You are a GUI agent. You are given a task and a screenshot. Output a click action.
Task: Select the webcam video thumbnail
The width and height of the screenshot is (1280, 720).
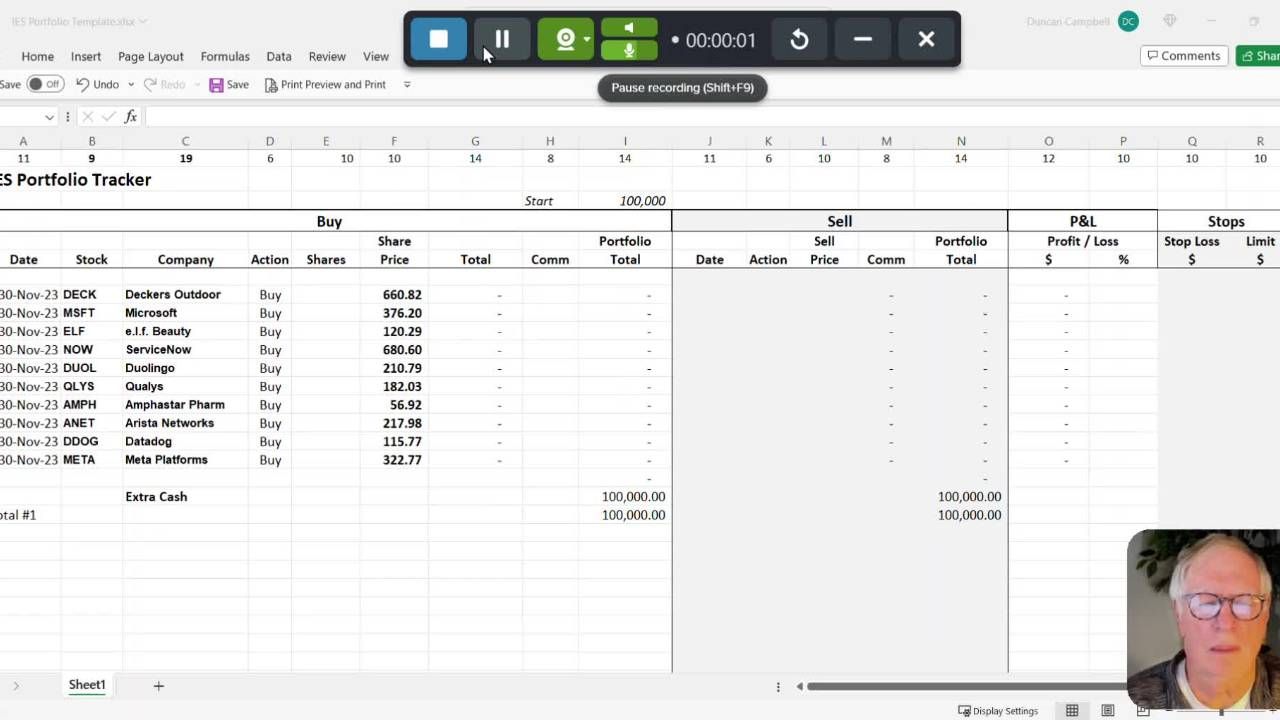[1203, 620]
